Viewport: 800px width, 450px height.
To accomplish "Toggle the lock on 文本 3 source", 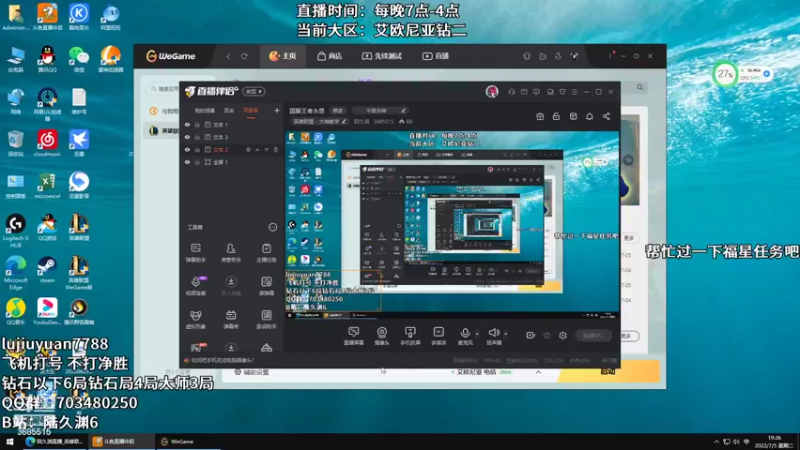I will 197,137.
